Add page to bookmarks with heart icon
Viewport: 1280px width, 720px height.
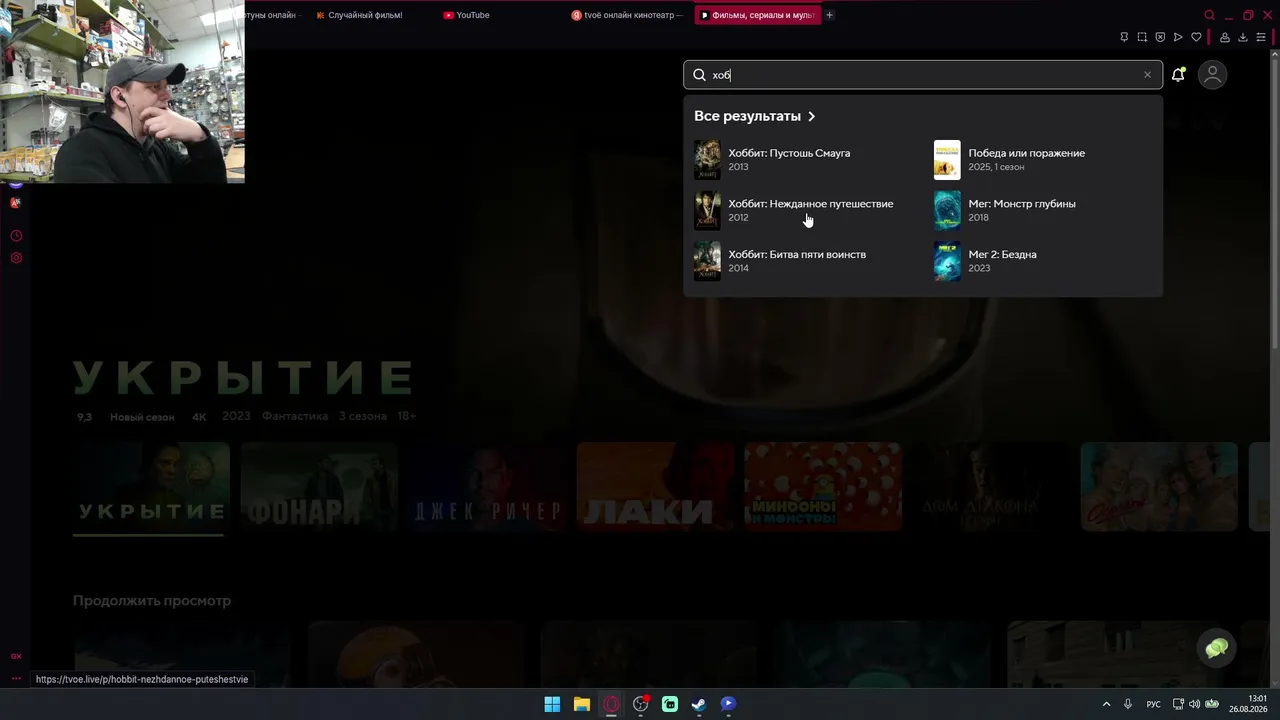(x=1196, y=37)
